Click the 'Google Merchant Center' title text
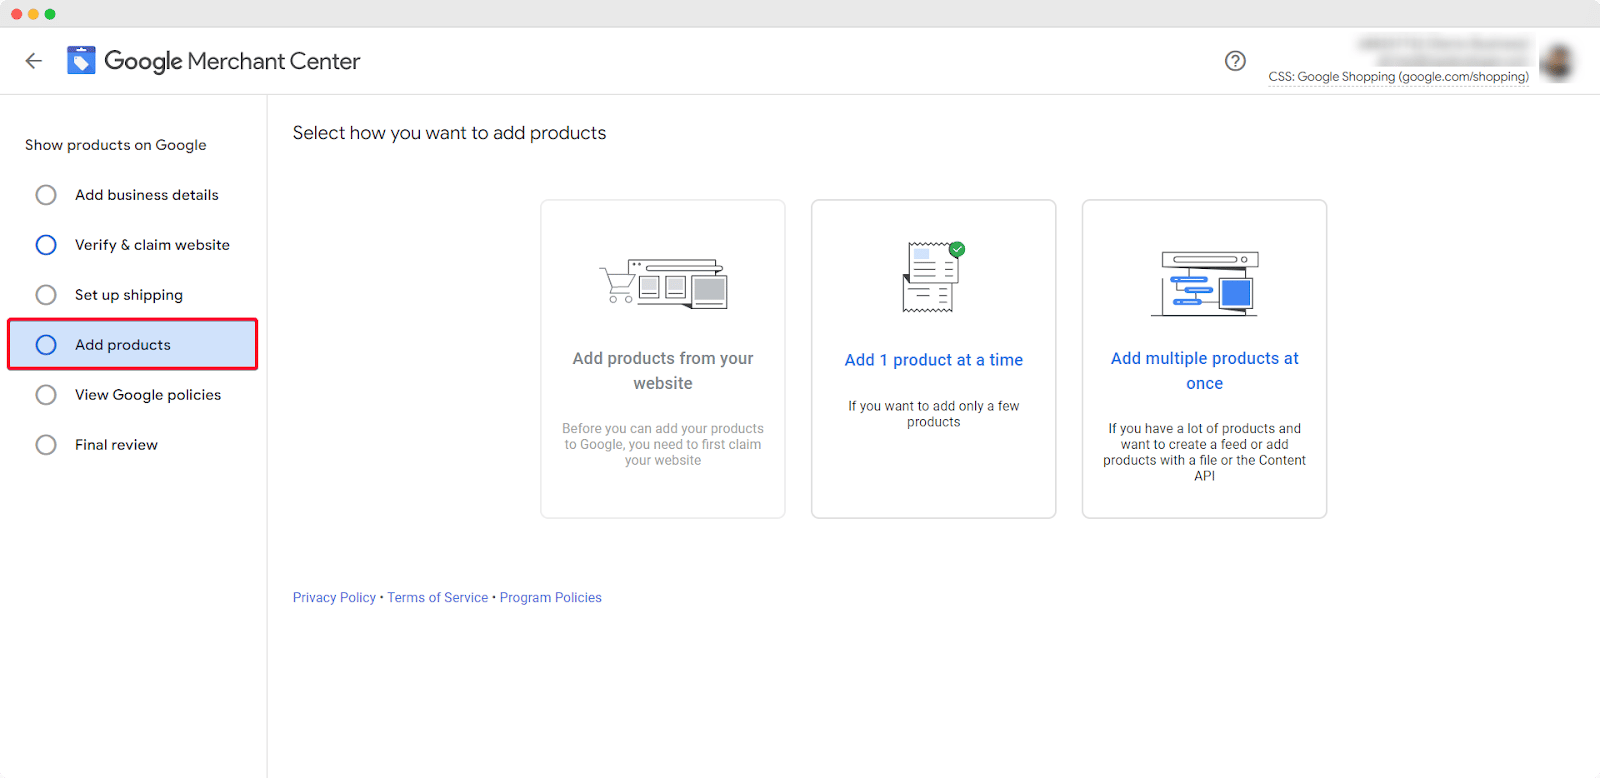The image size is (1600, 778). coord(232,61)
